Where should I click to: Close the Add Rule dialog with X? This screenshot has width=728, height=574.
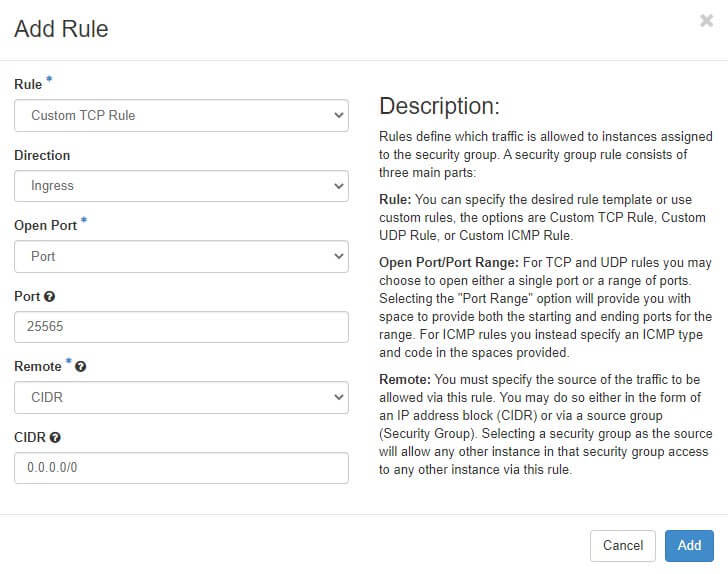[x=706, y=20]
